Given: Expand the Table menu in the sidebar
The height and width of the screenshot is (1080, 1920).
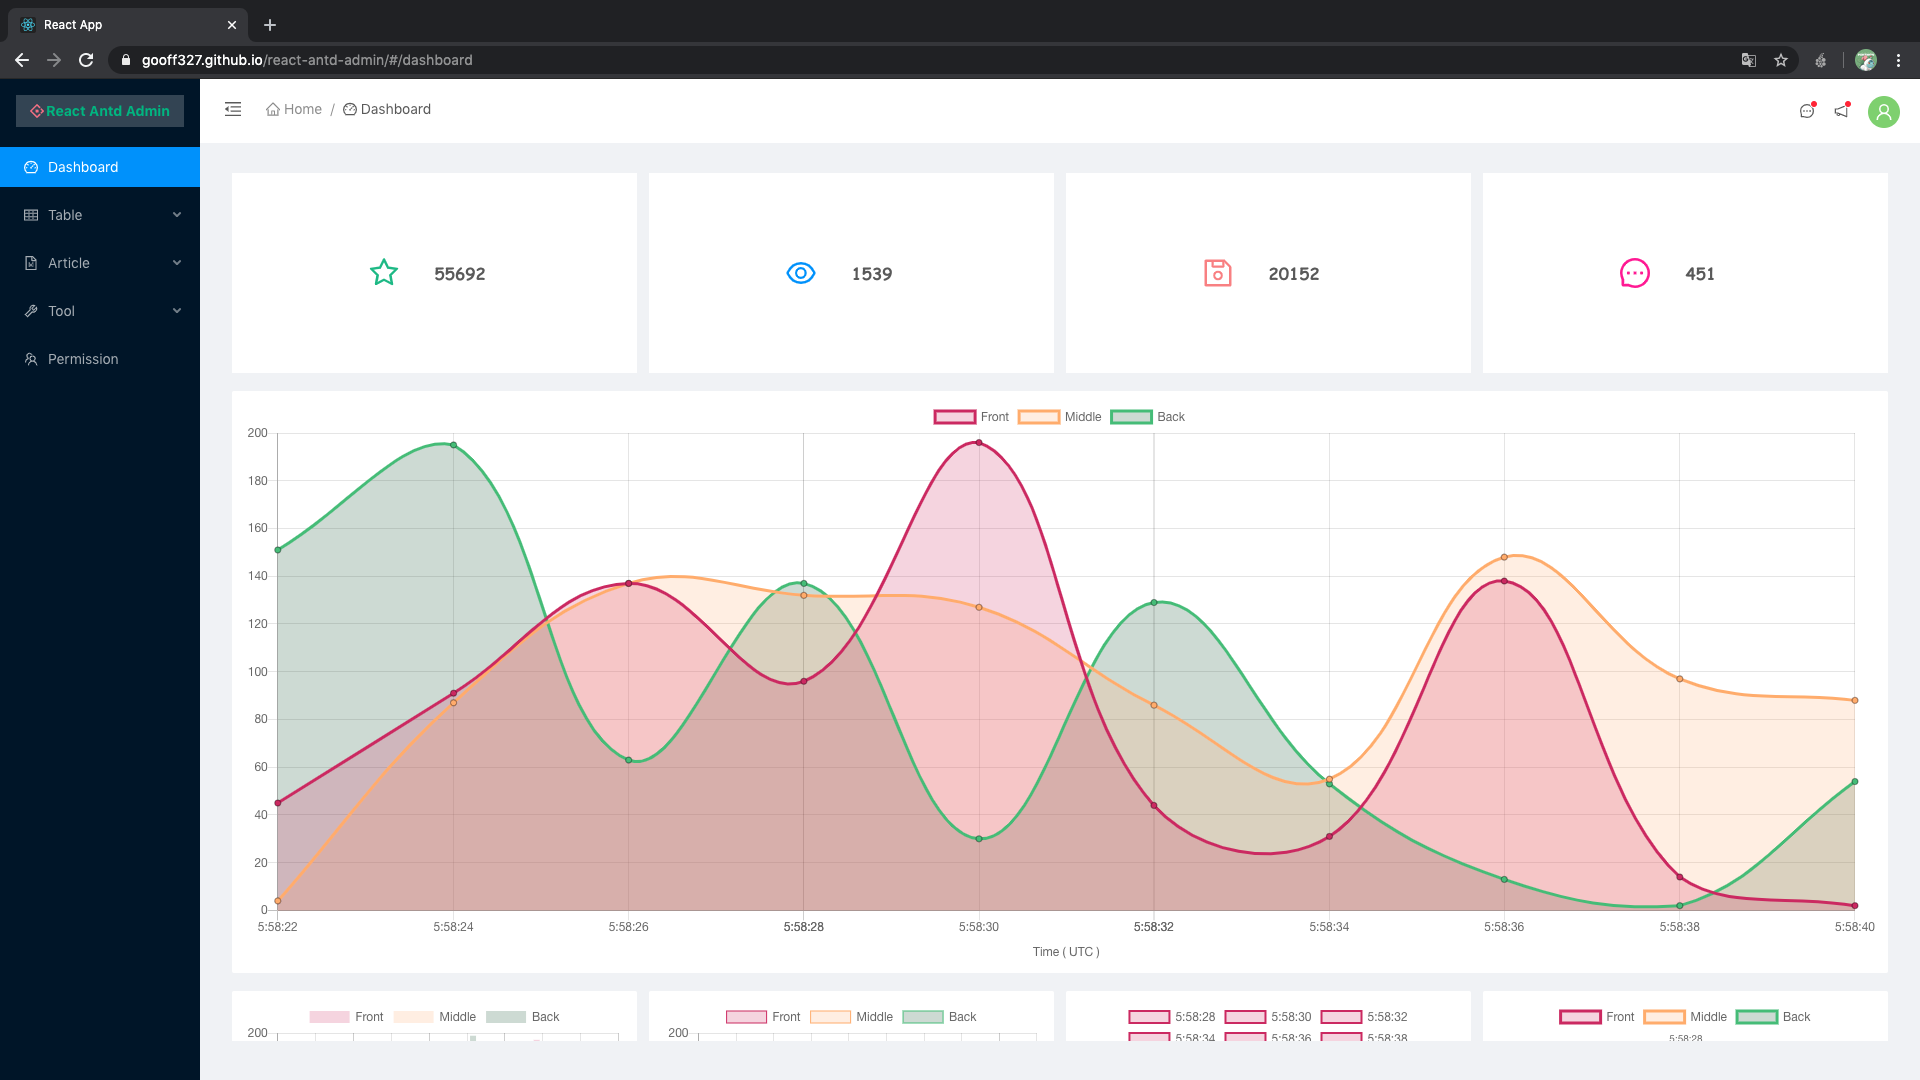Looking at the screenshot, I should [100, 215].
